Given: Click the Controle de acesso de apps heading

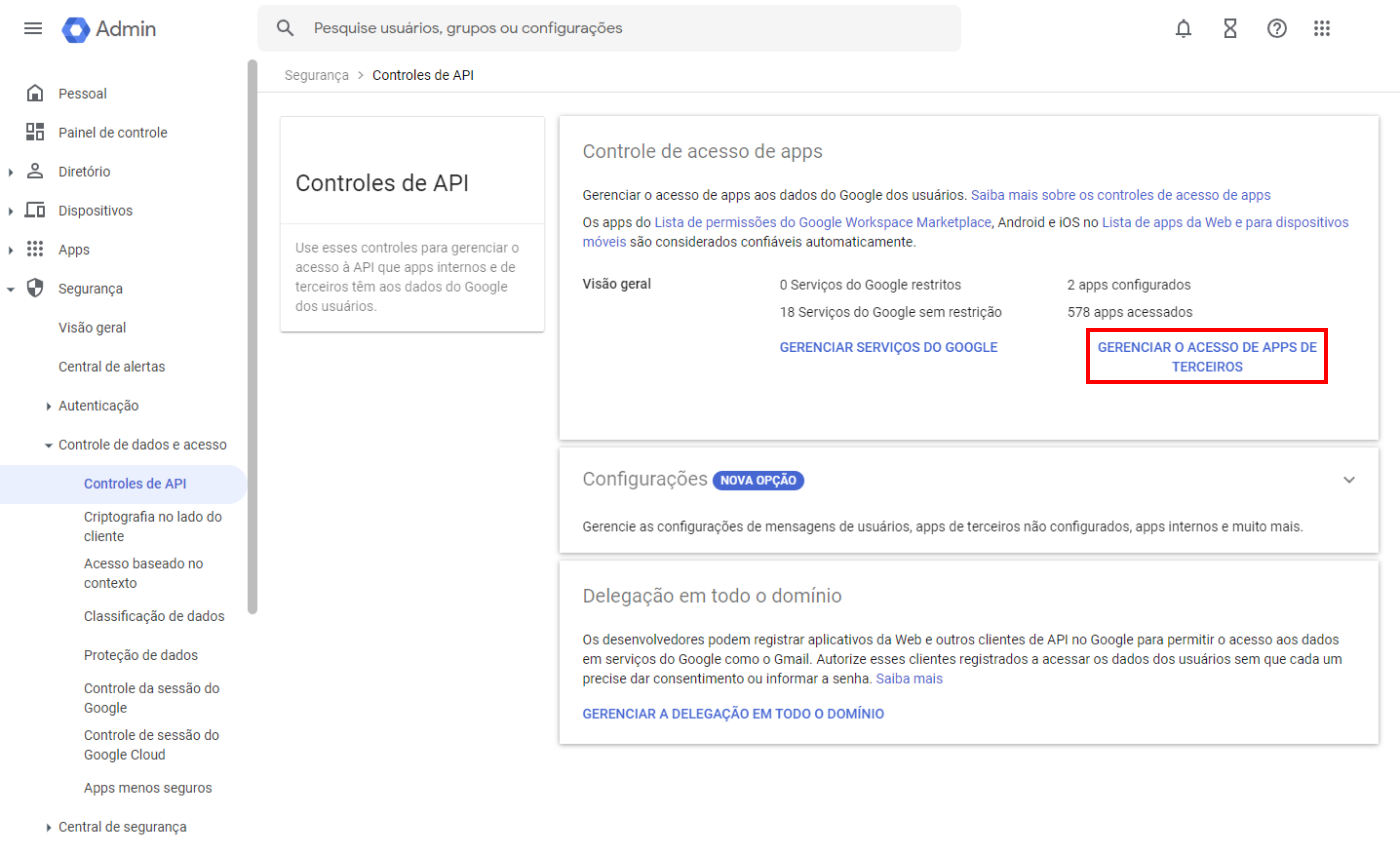Looking at the screenshot, I should click(702, 151).
